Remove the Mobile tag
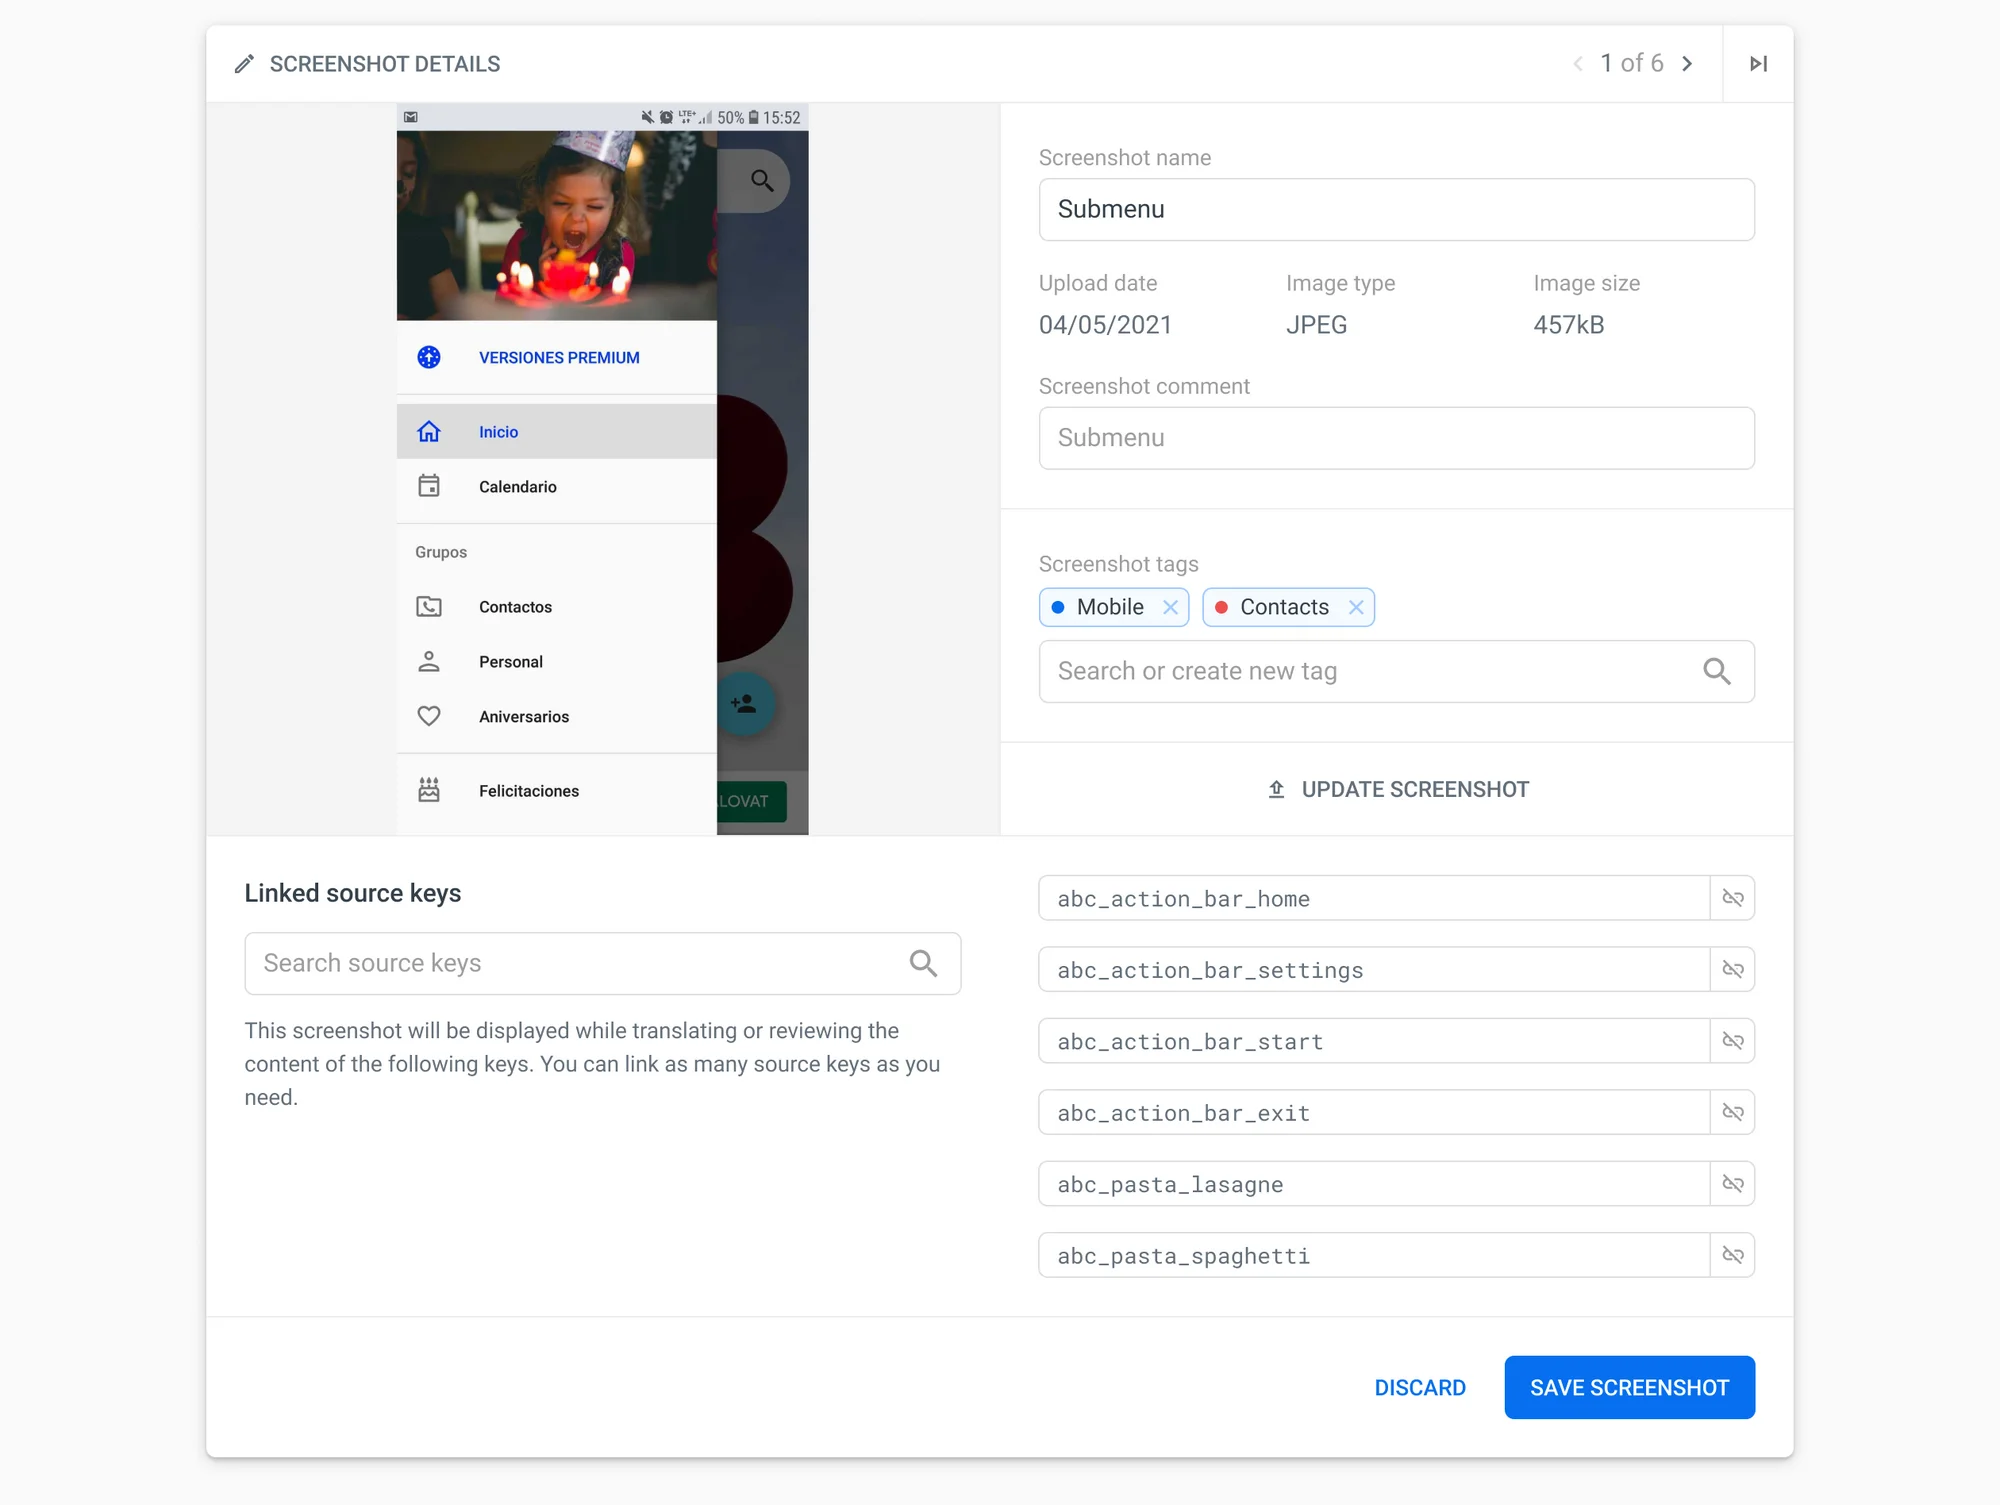This screenshot has width=2000, height=1505. point(1170,607)
